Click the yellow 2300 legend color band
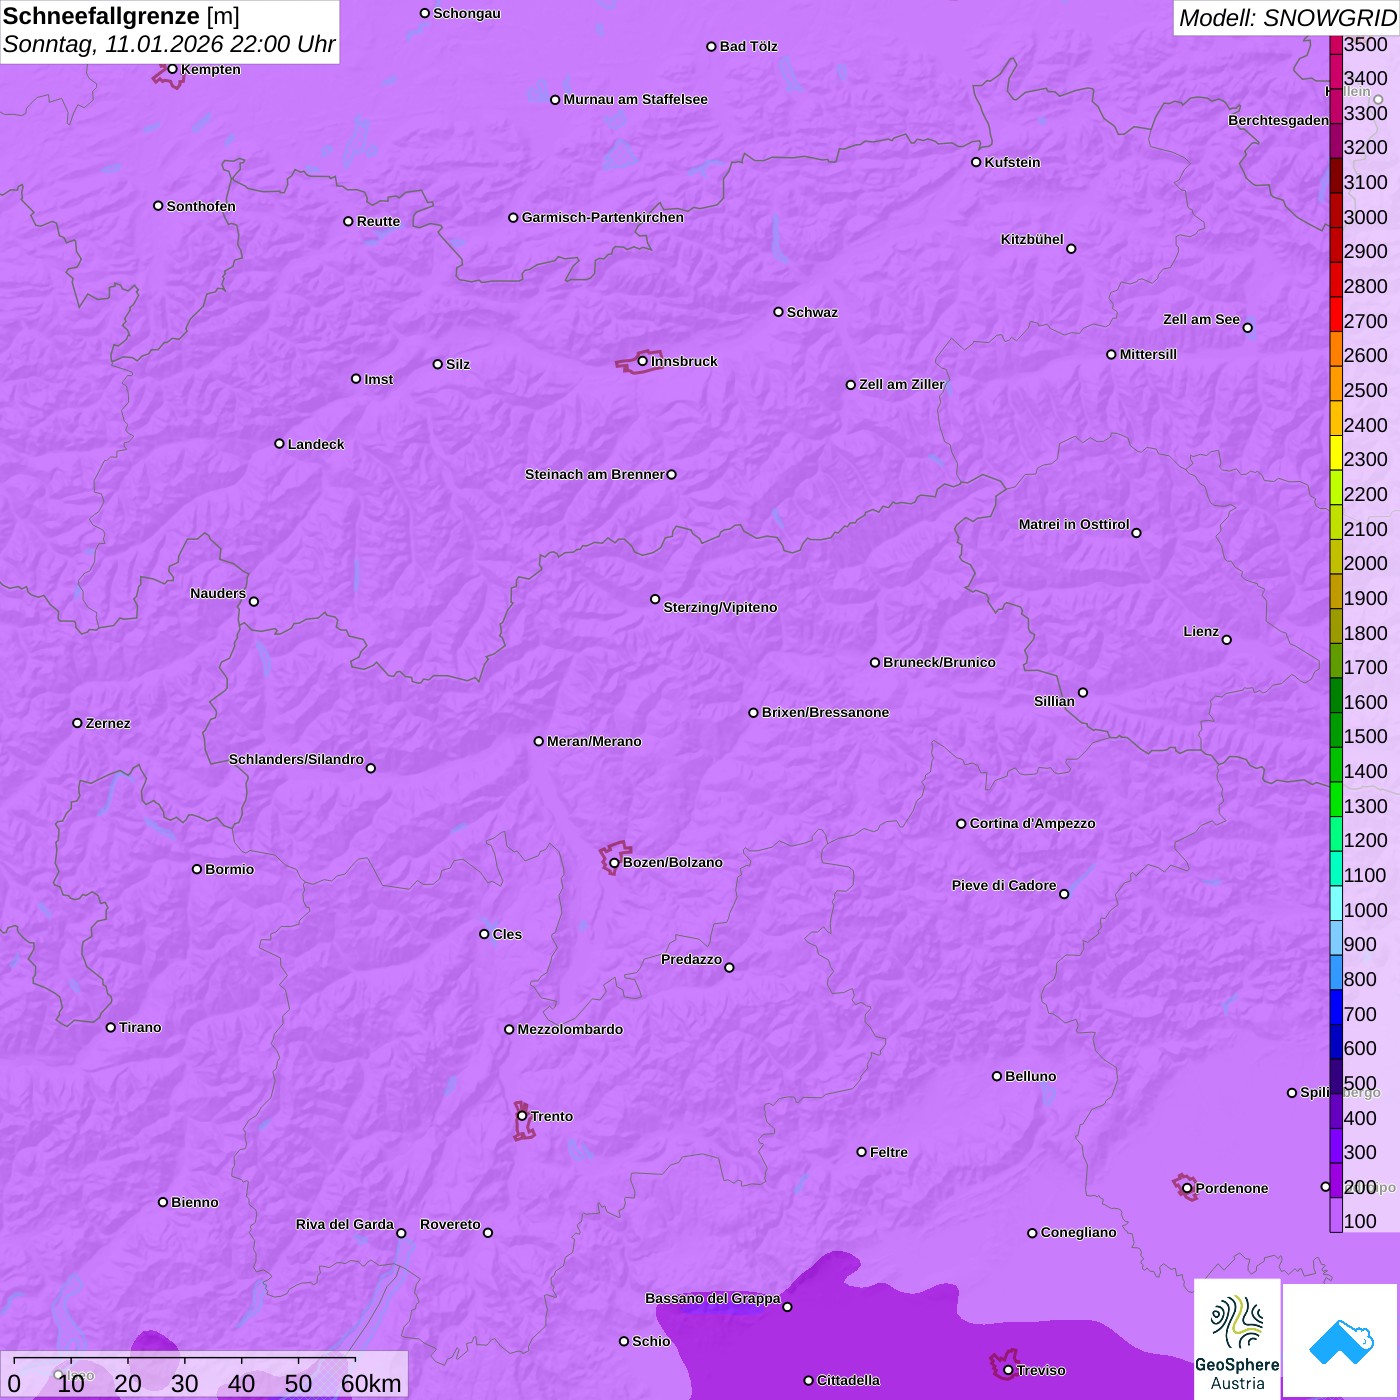The image size is (1400, 1400). point(1336,453)
